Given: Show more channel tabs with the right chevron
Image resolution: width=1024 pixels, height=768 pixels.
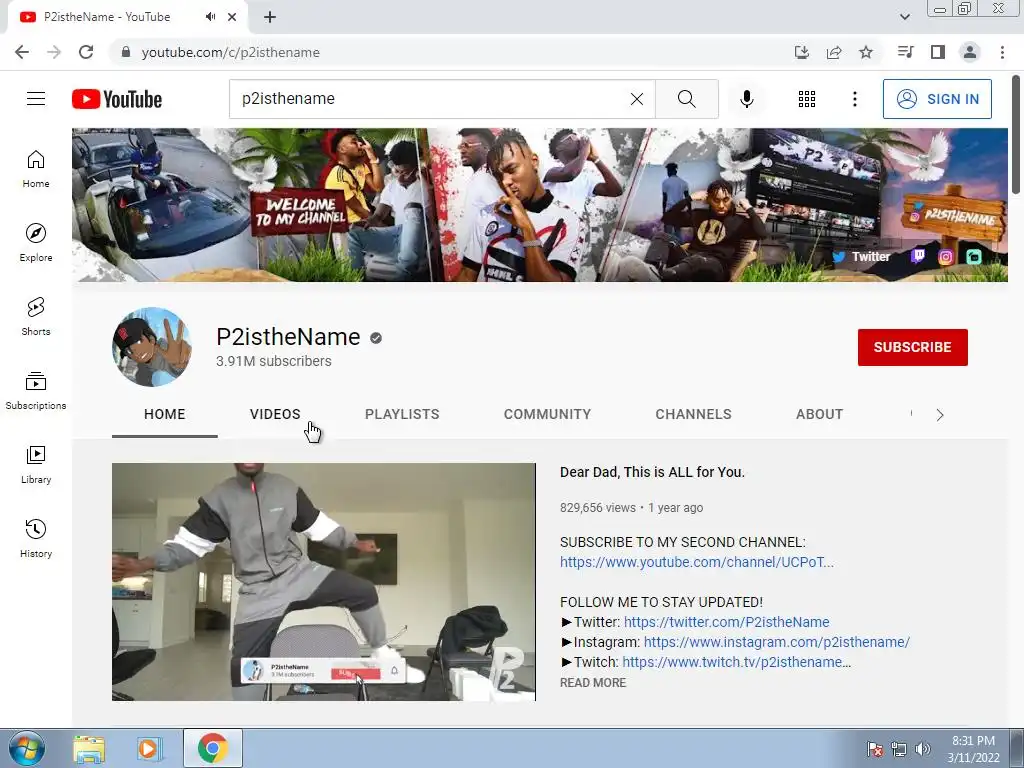Looking at the screenshot, I should pos(940,415).
